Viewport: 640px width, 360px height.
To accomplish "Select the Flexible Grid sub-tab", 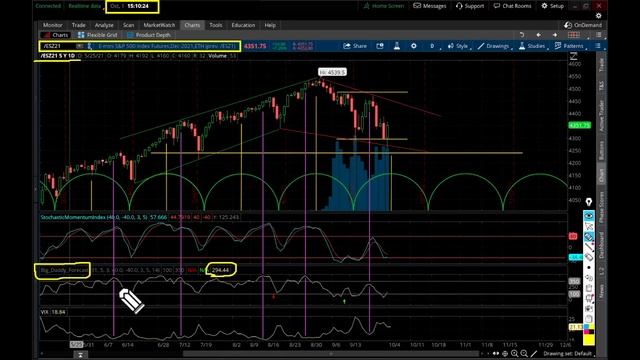I will tap(98, 35).
